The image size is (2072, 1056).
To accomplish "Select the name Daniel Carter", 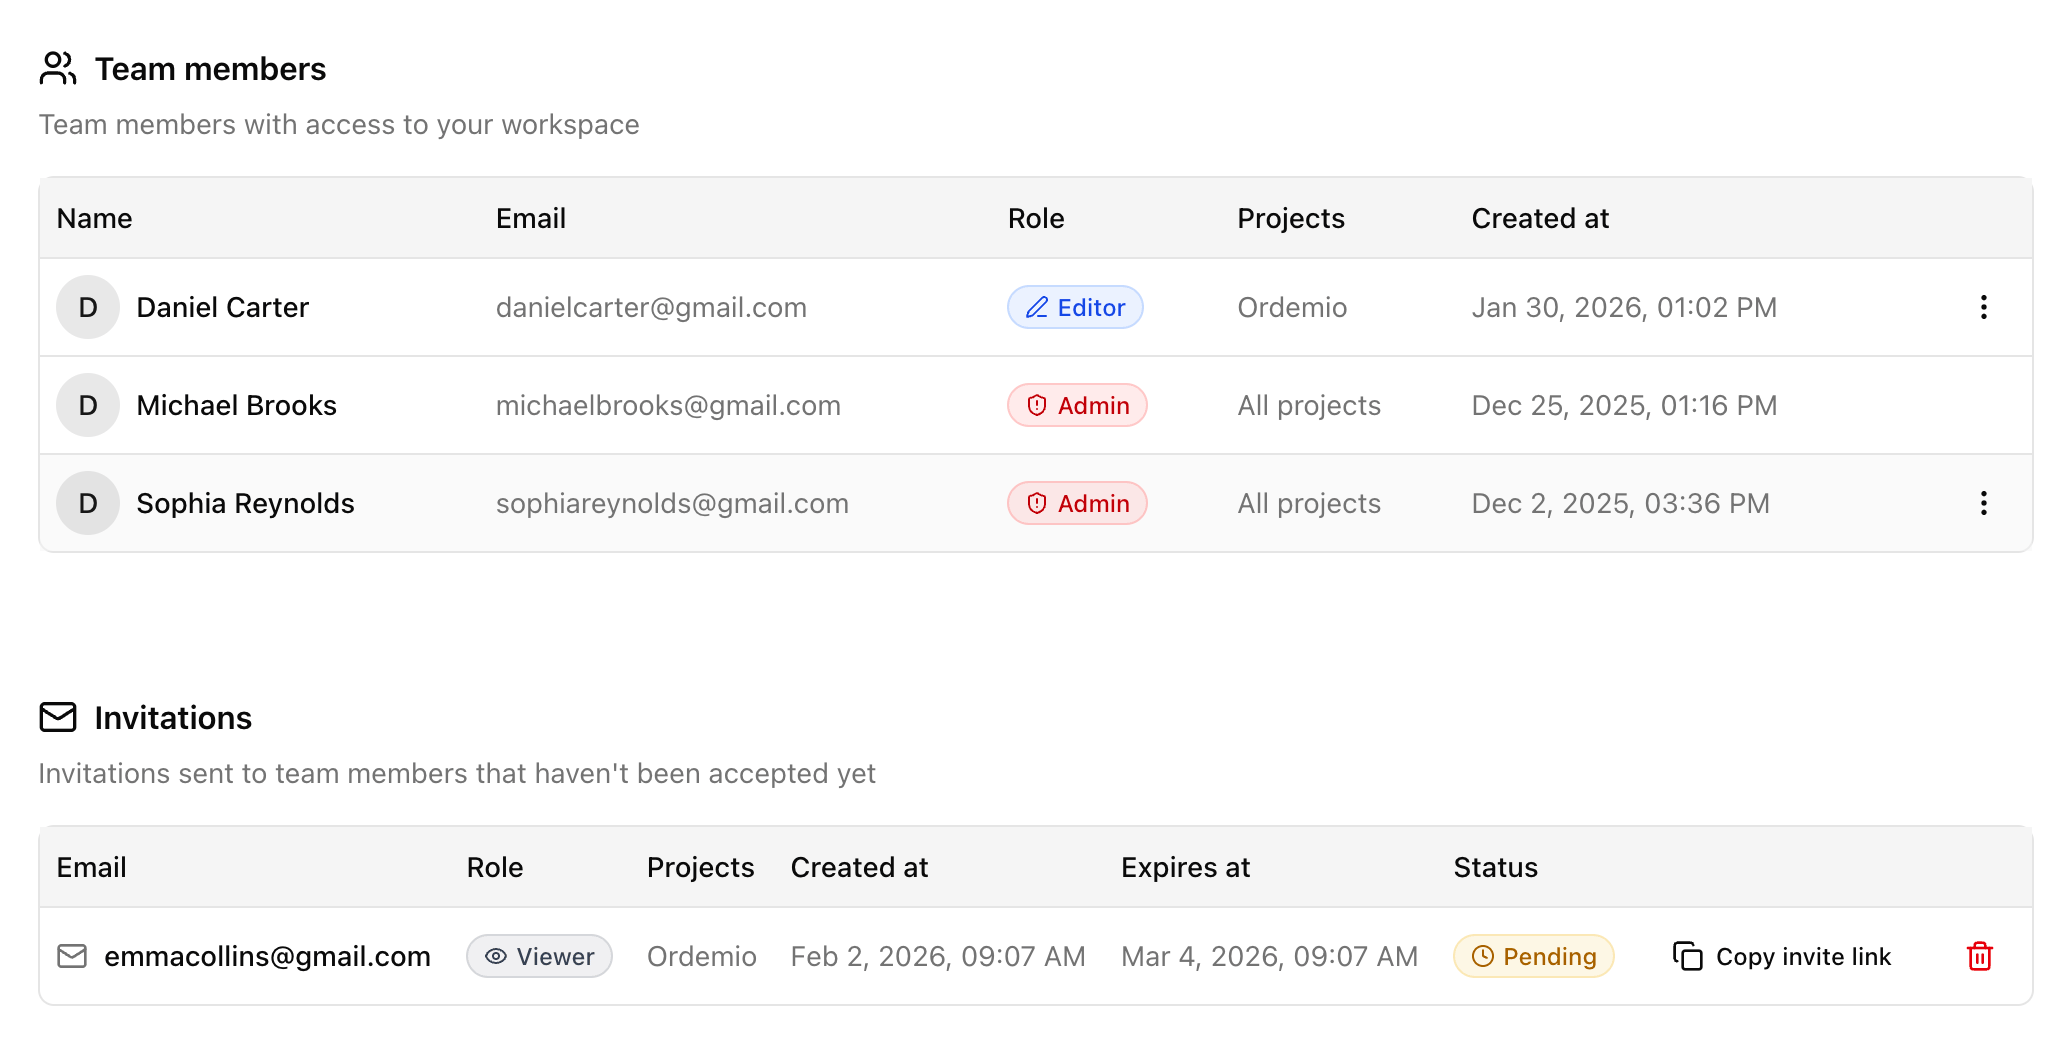I will coord(222,307).
